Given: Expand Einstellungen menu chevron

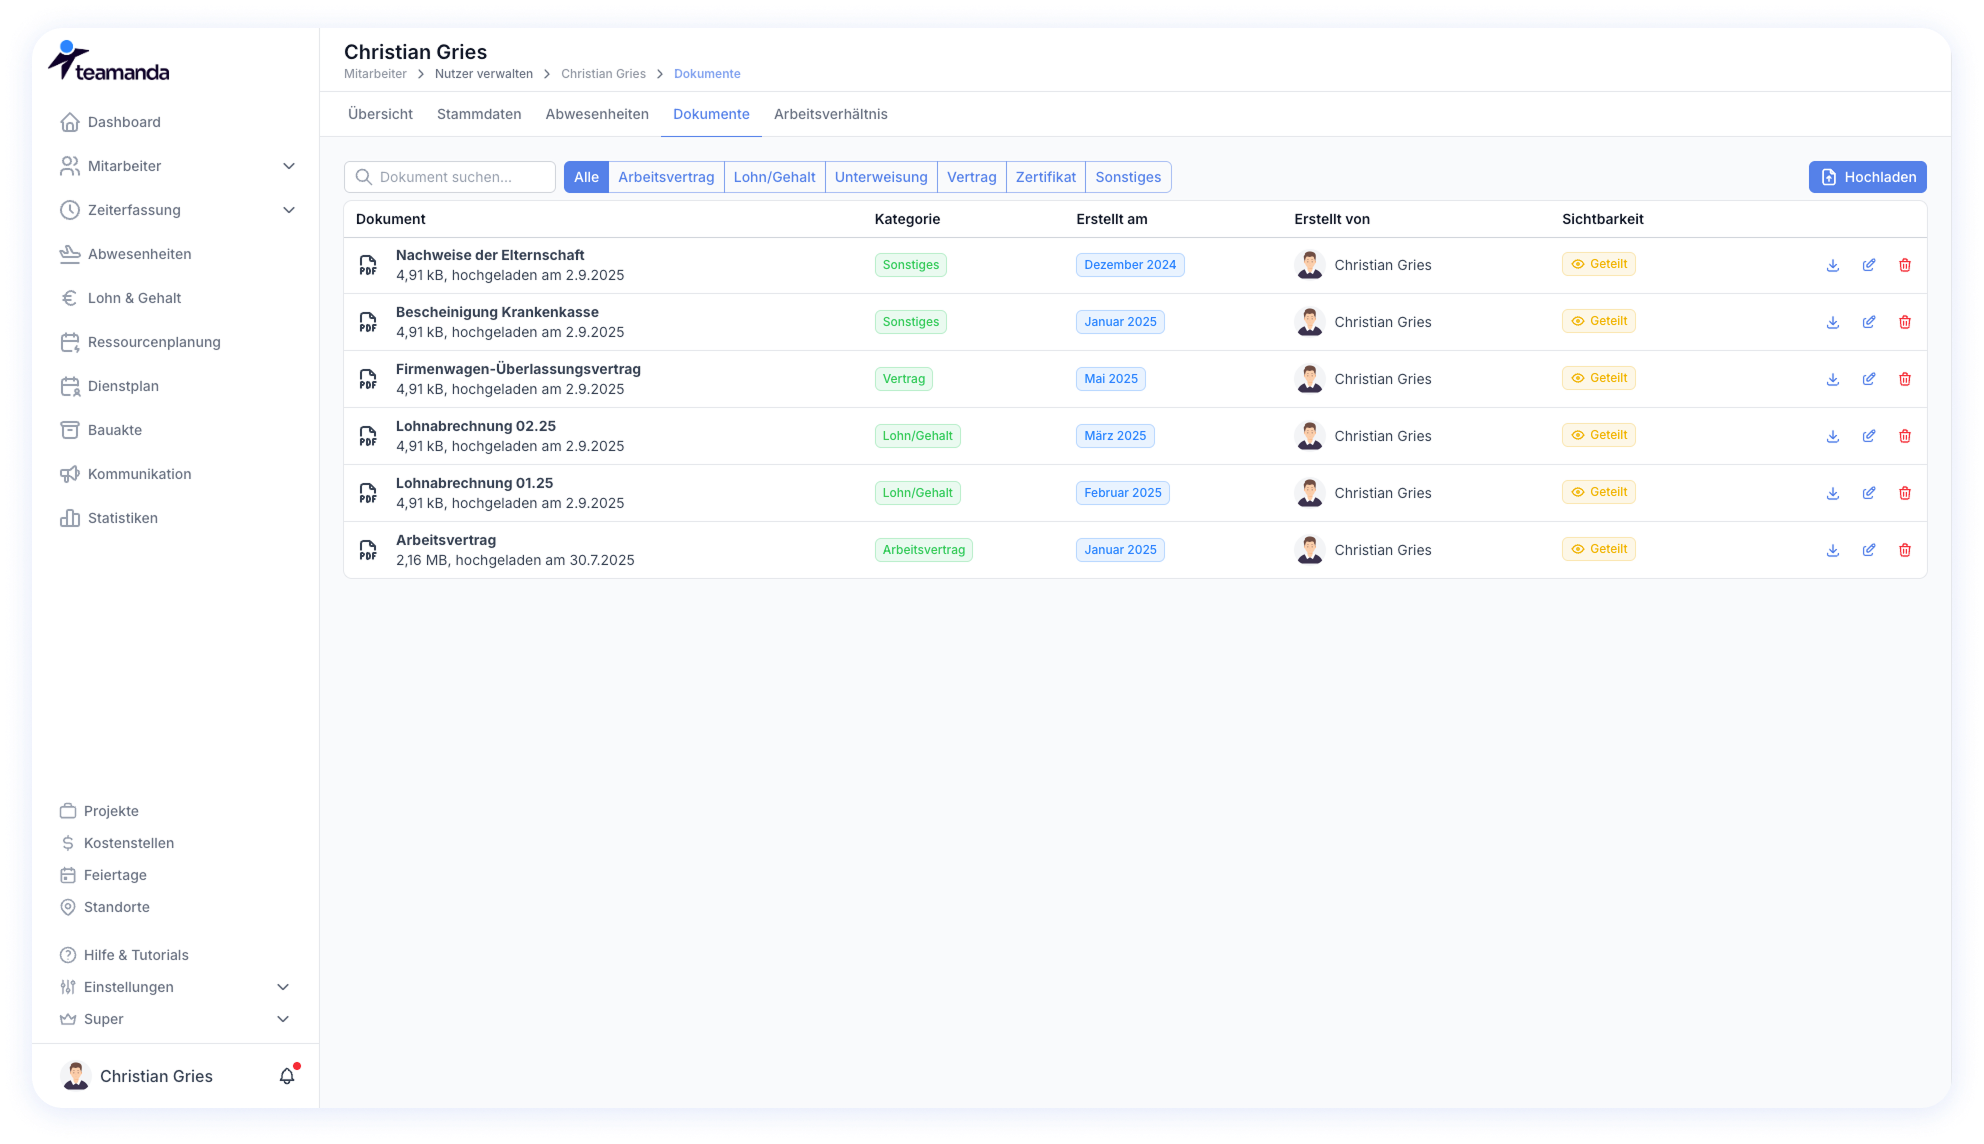Looking at the screenshot, I should pyautogui.click(x=283, y=987).
